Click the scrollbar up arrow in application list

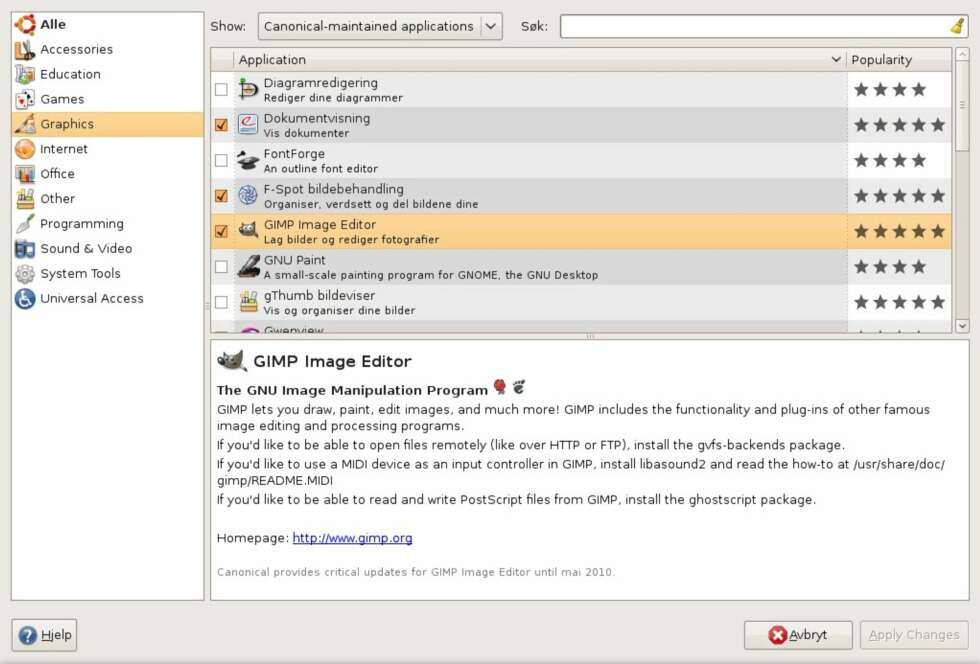[962, 54]
